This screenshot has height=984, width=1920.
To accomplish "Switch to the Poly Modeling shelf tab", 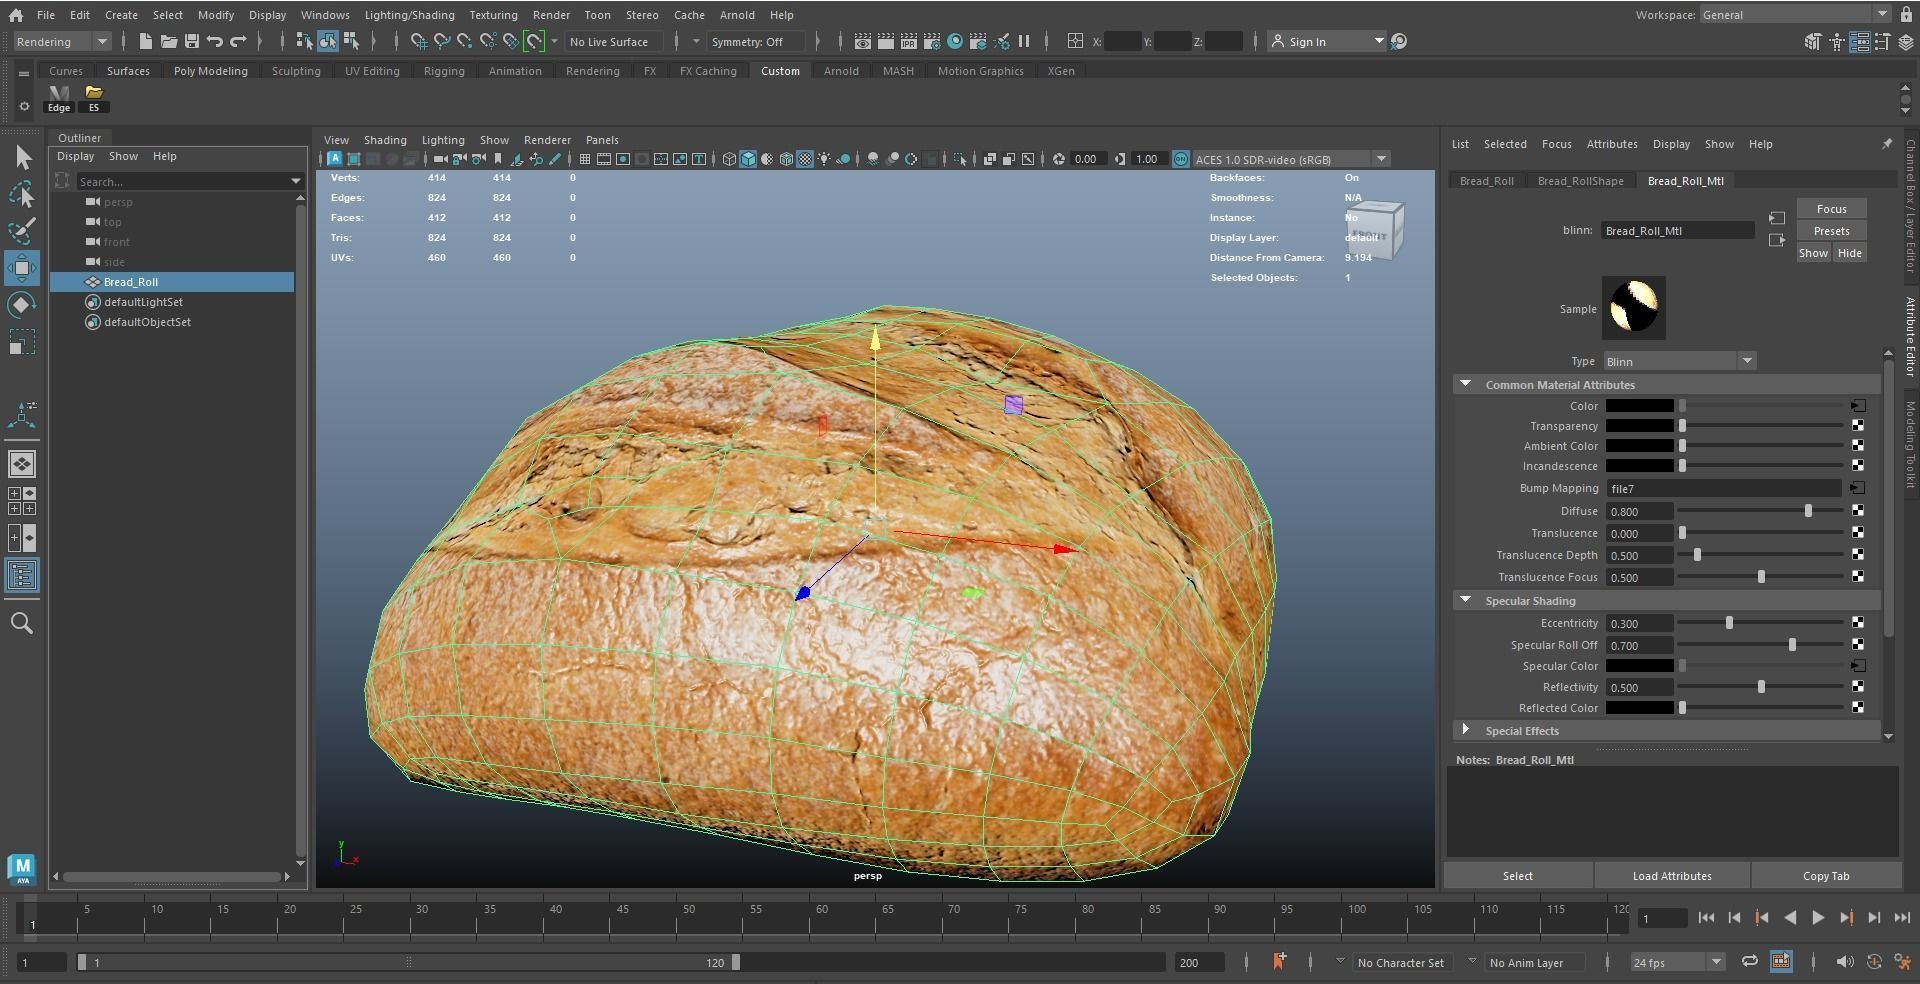I will (210, 71).
